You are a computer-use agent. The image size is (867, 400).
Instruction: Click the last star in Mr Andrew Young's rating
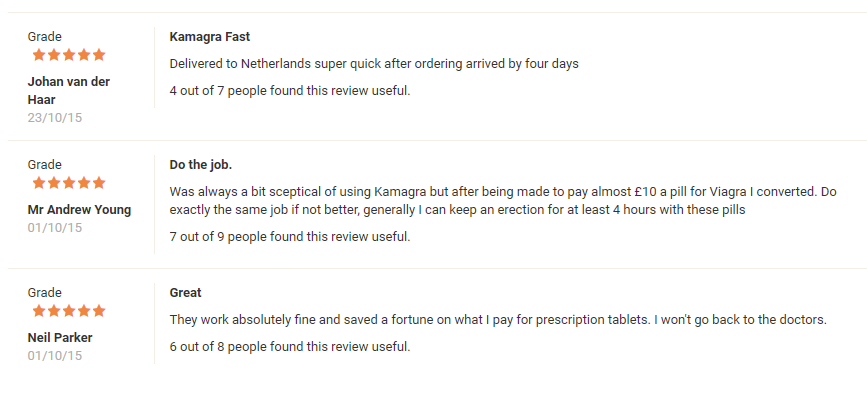tap(98, 183)
